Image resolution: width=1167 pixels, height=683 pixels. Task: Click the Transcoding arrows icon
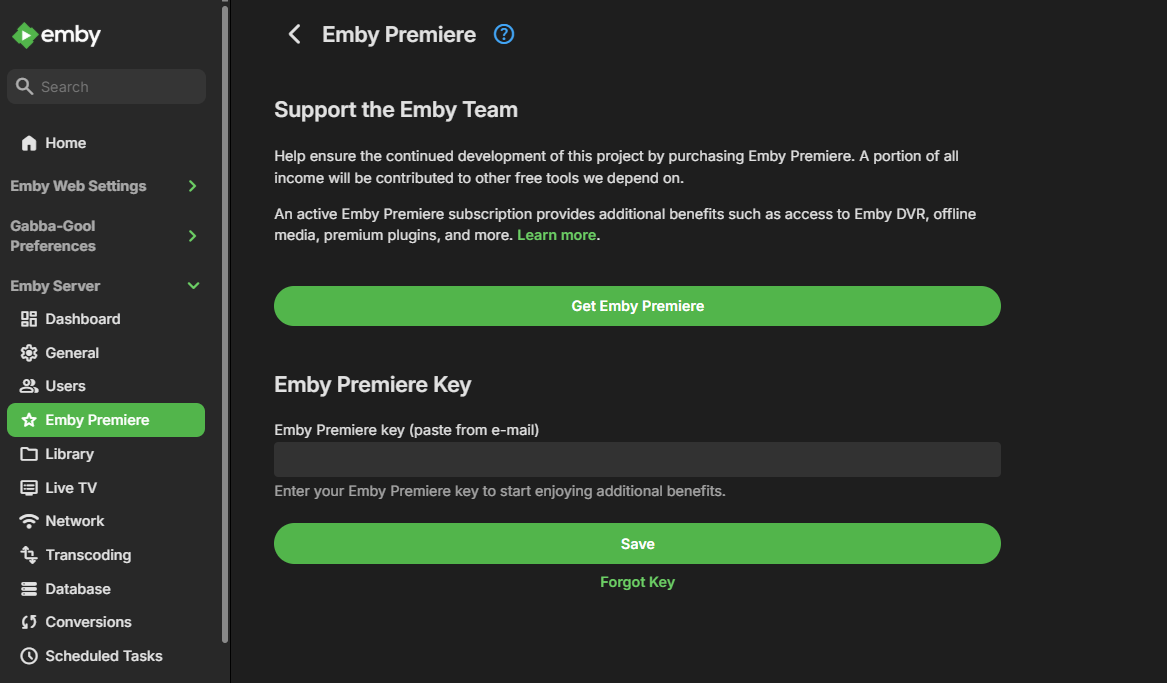click(x=29, y=555)
